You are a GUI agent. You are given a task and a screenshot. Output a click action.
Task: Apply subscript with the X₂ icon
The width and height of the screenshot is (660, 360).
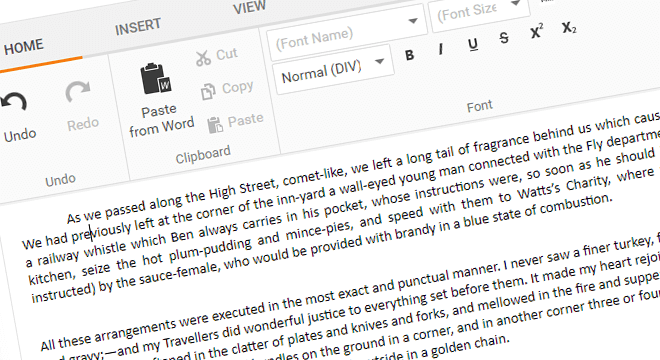[569, 28]
